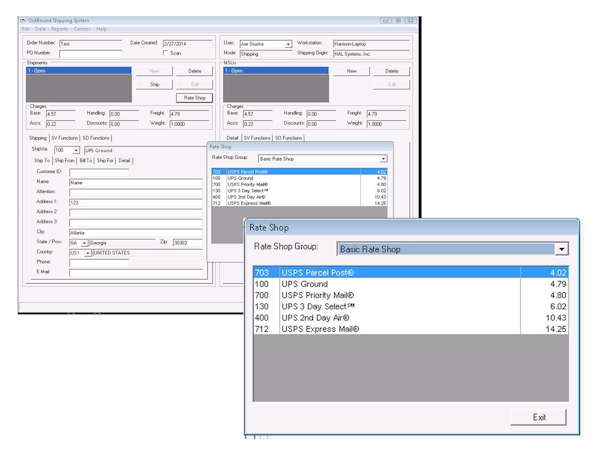Viewport: 600px width, 450px height.
Task: Click Shipments Freight field showing 4.79
Action: point(189,114)
